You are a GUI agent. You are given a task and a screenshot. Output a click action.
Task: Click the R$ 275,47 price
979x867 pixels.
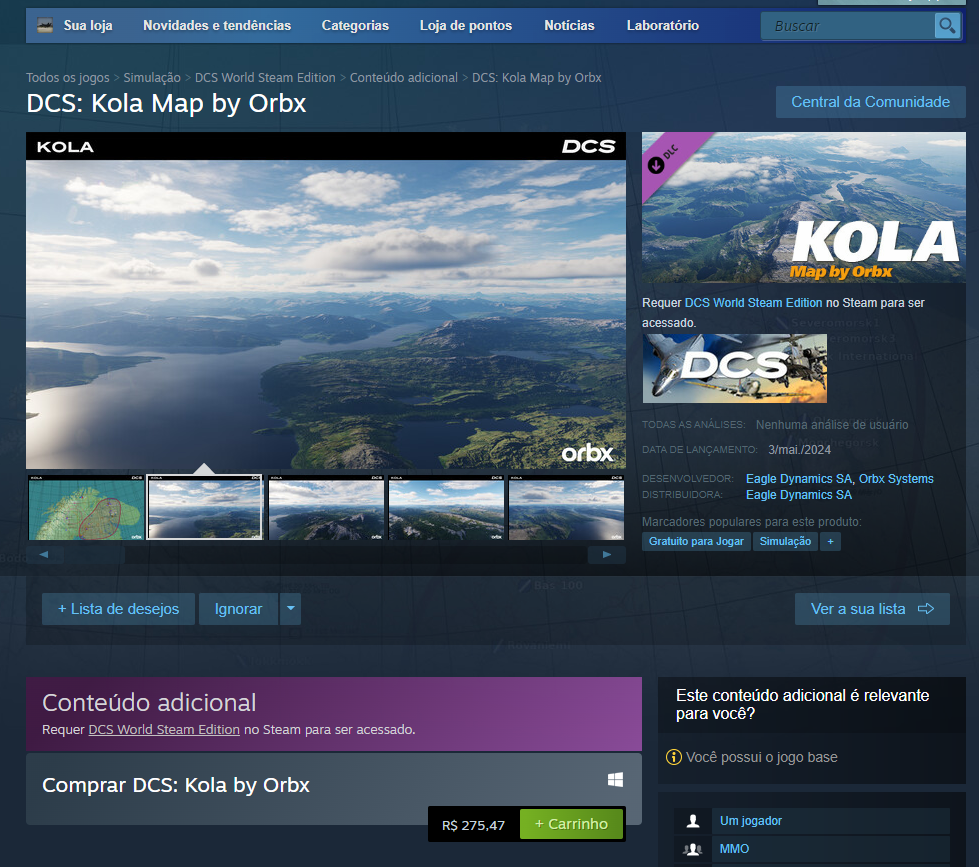[473, 825]
